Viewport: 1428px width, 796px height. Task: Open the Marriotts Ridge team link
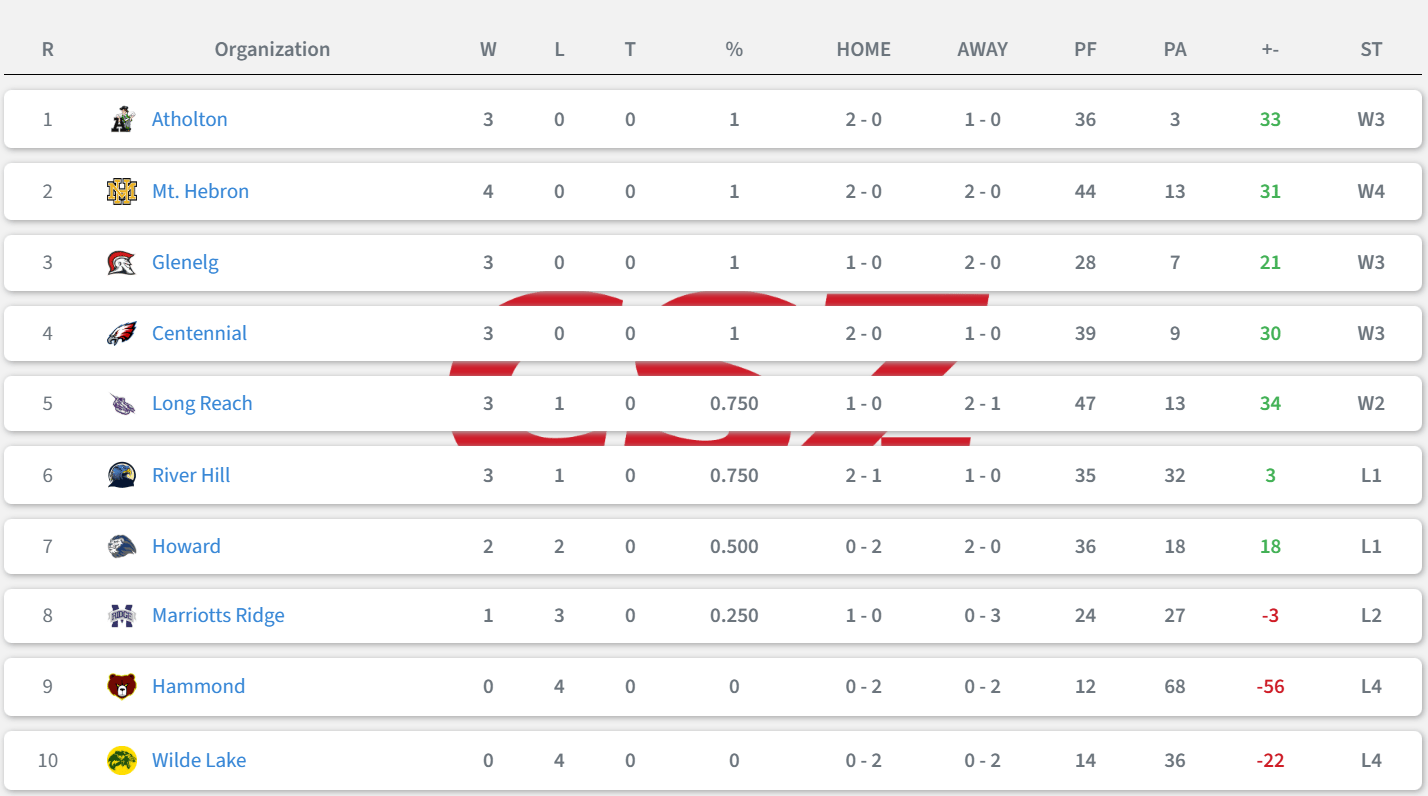tap(218, 615)
